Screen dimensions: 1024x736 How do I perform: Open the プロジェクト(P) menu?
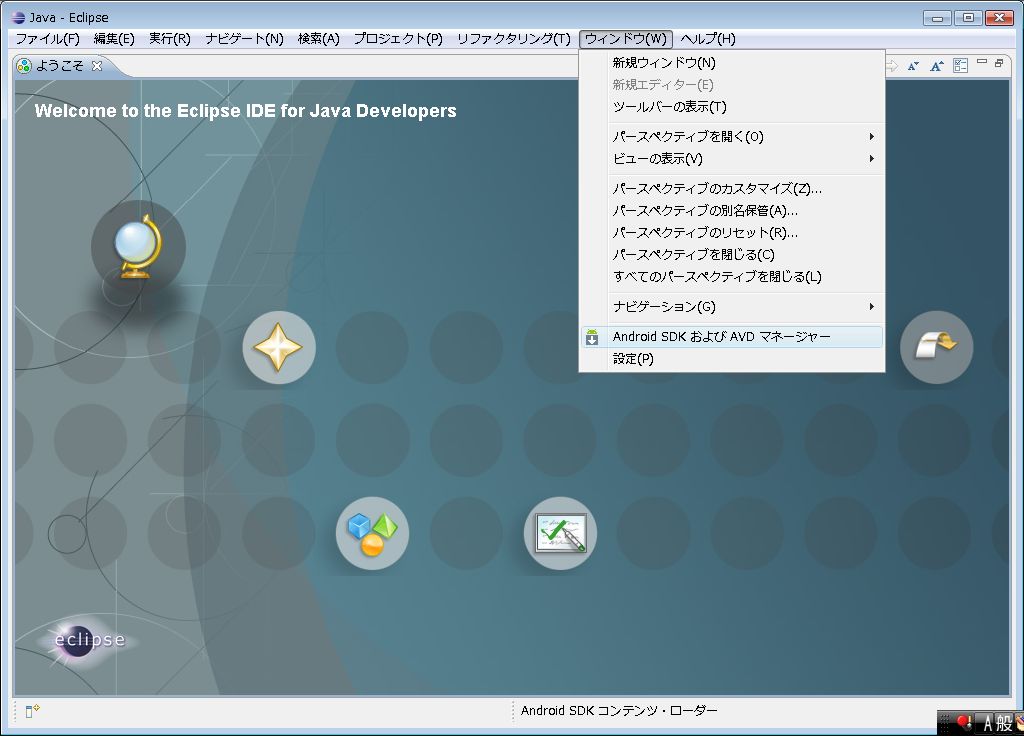click(398, 39)
